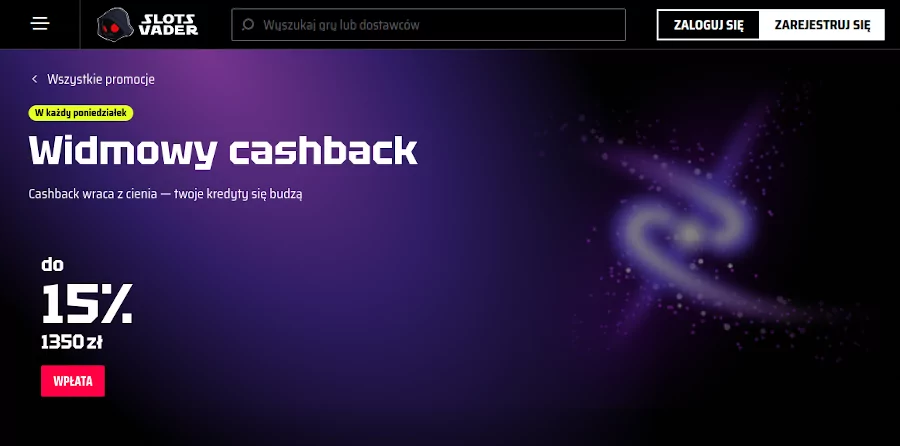
Task: Open the Zaloguj się login form
Action: click(x=708, y=25)
